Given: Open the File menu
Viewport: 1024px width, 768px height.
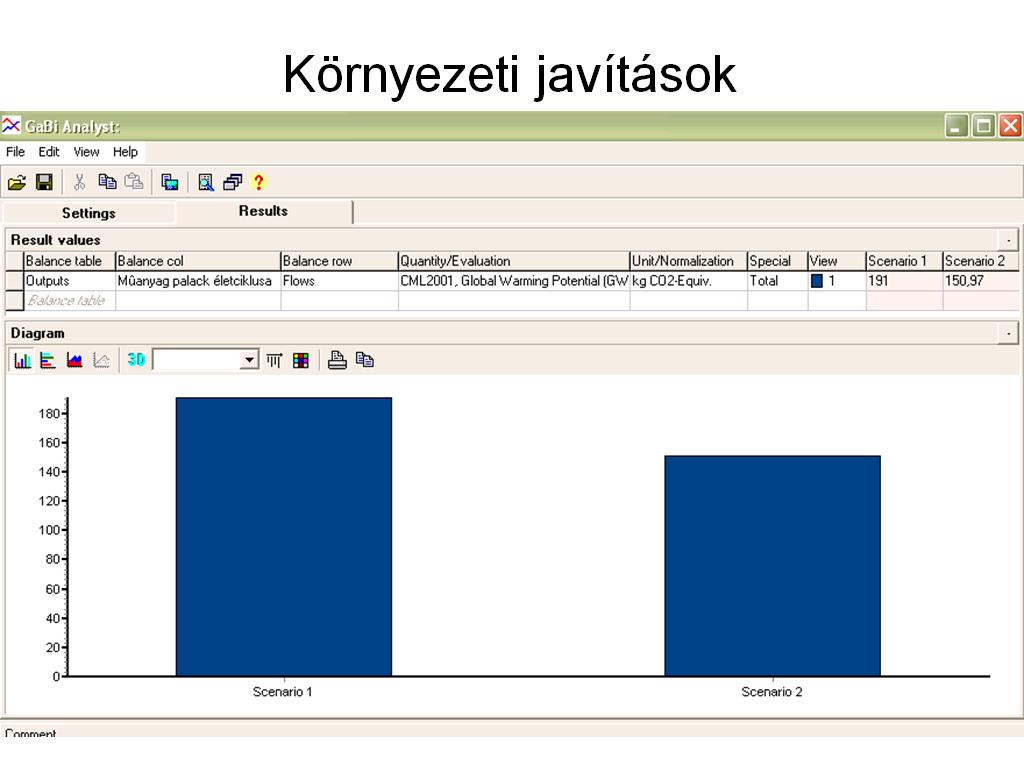Looking at the screenshot, I should 15,152.
